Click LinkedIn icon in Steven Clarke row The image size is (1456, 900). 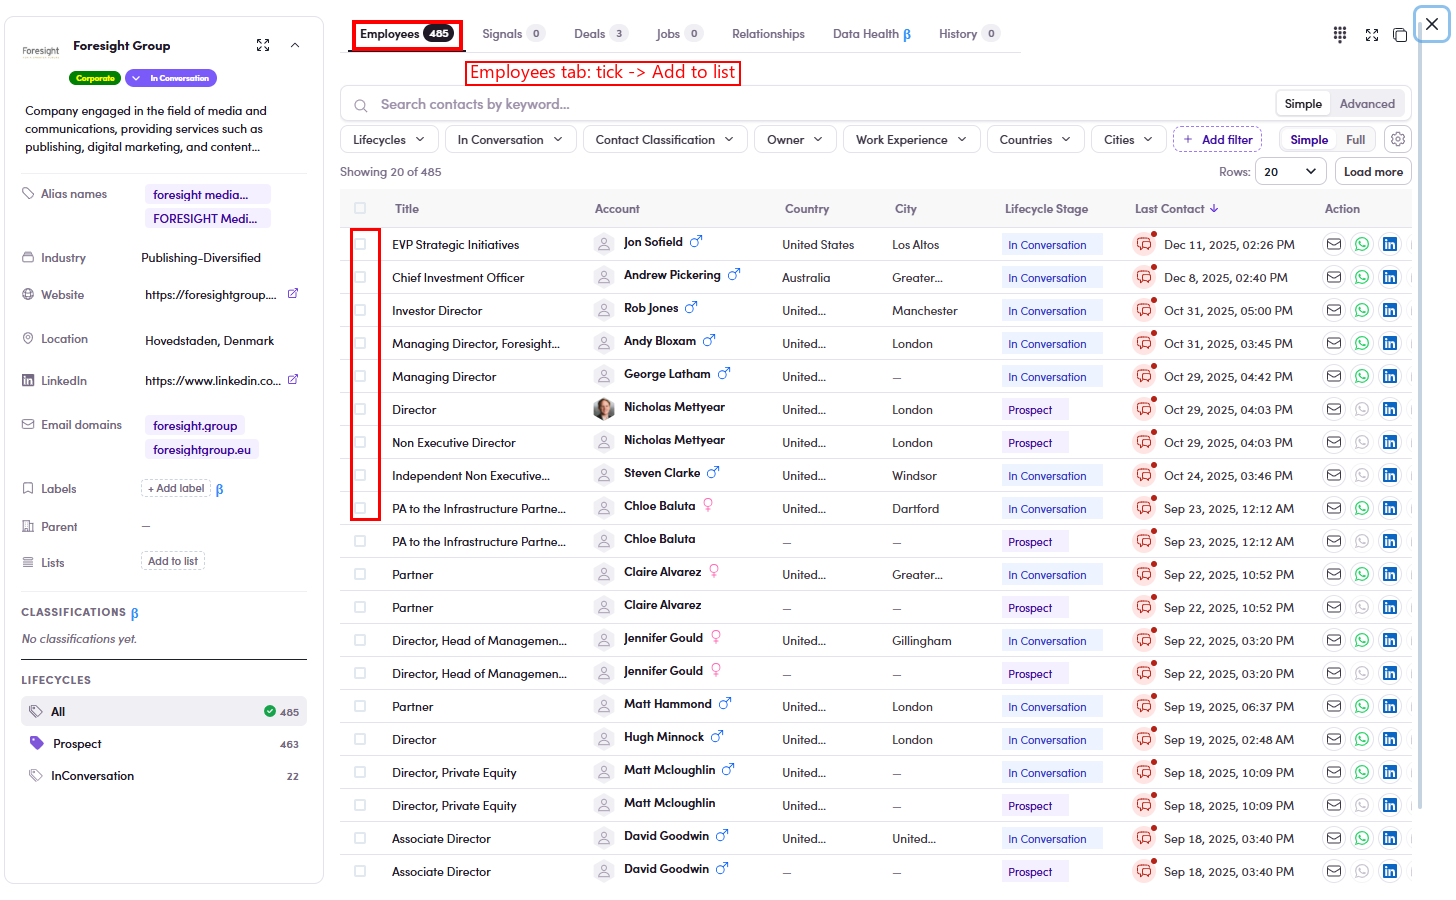coord(1390,475)
